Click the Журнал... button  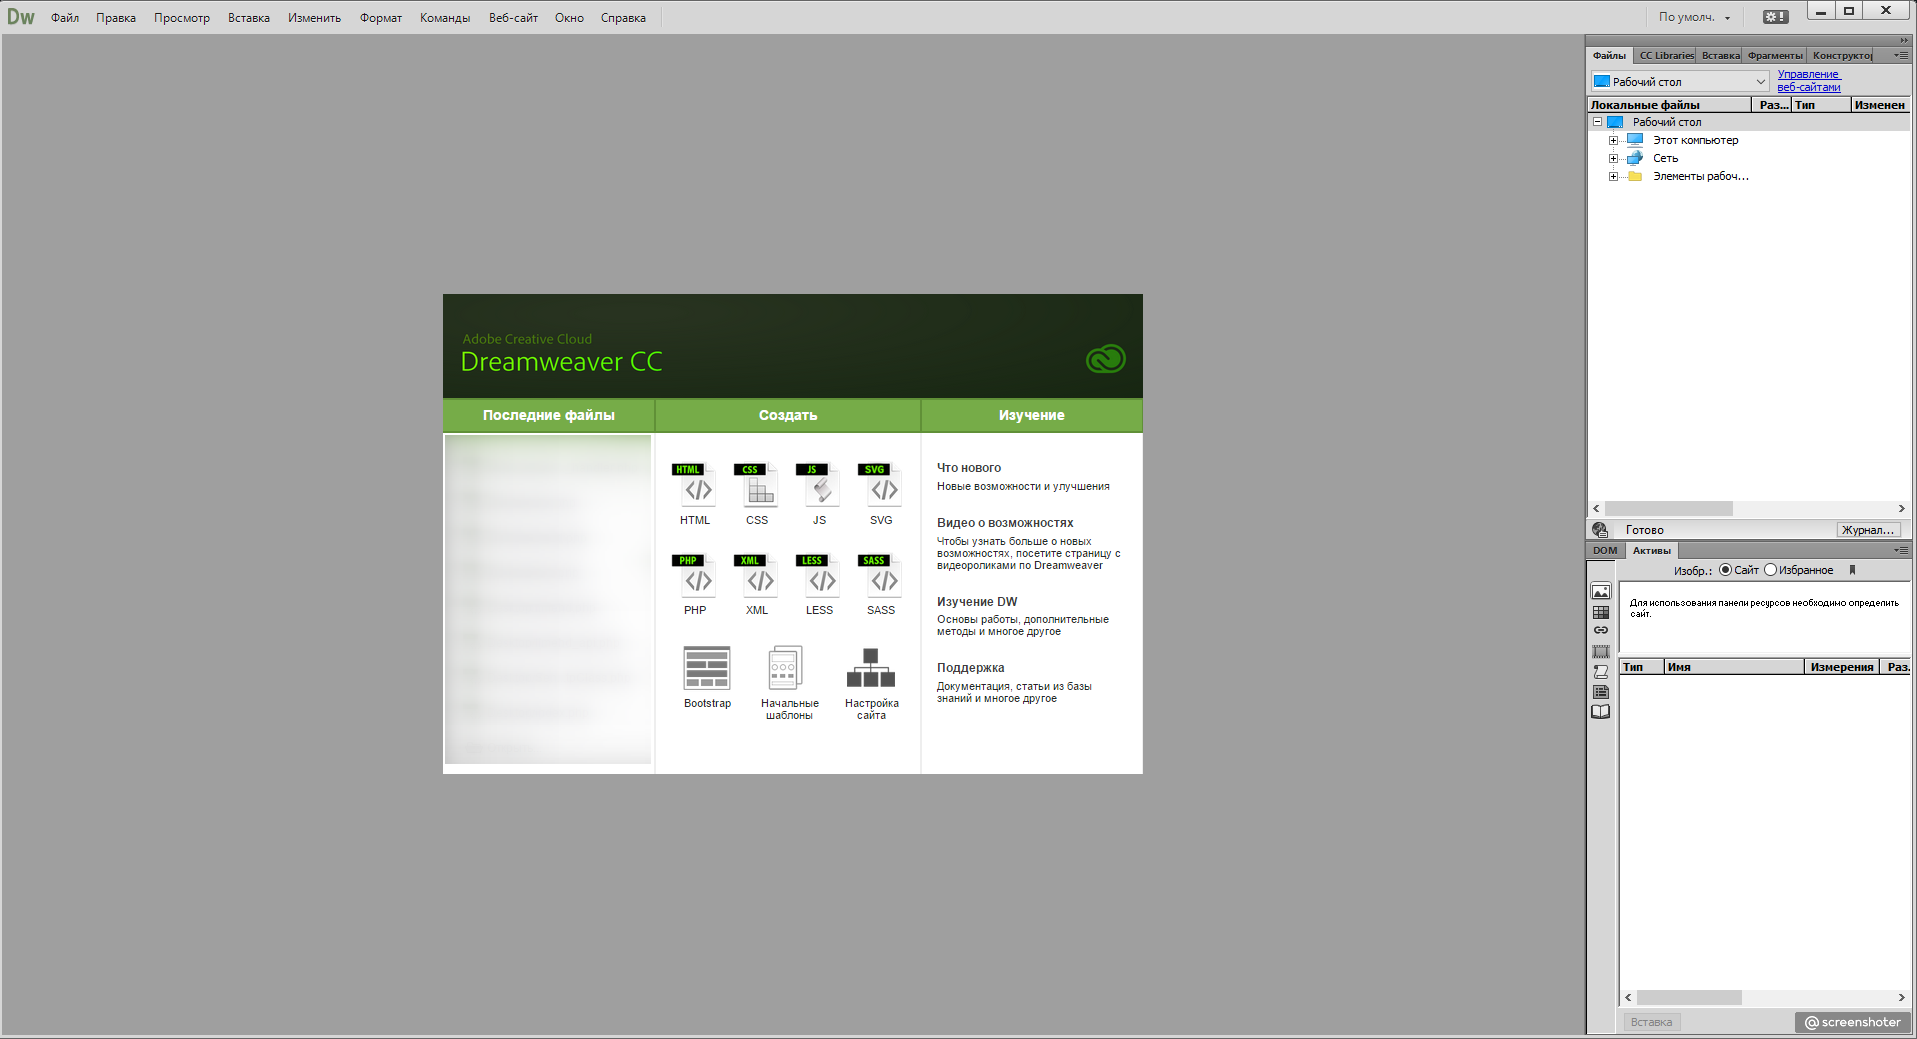(1868, 530)
